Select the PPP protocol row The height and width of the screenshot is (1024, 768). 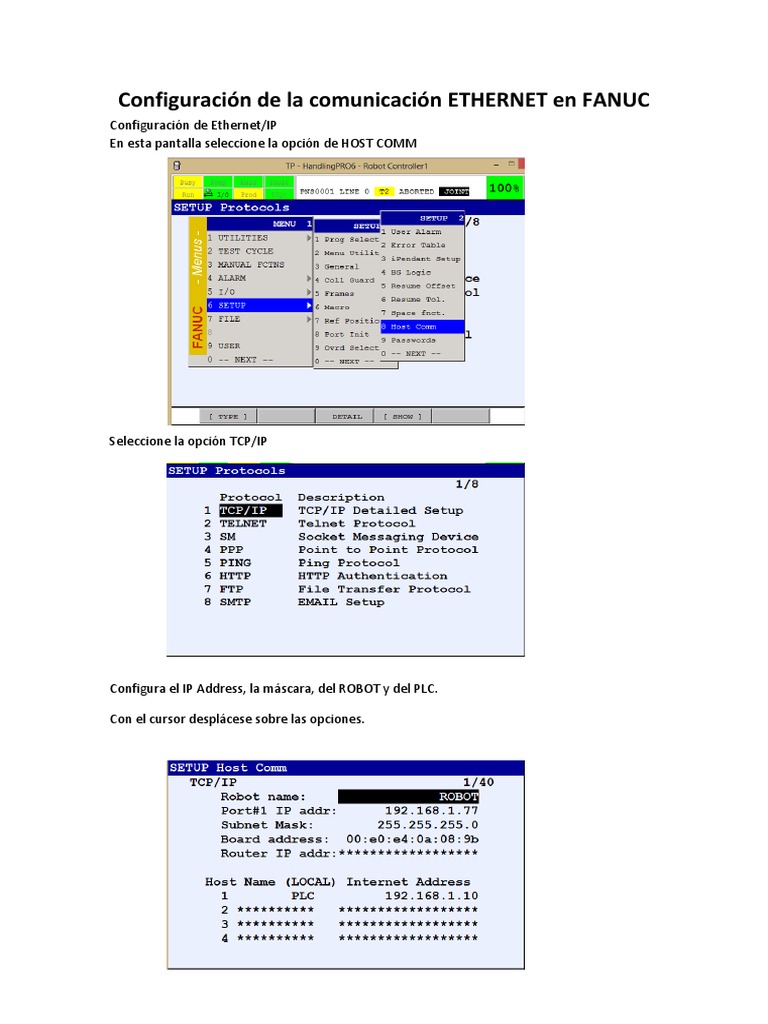tap(231, 550)
